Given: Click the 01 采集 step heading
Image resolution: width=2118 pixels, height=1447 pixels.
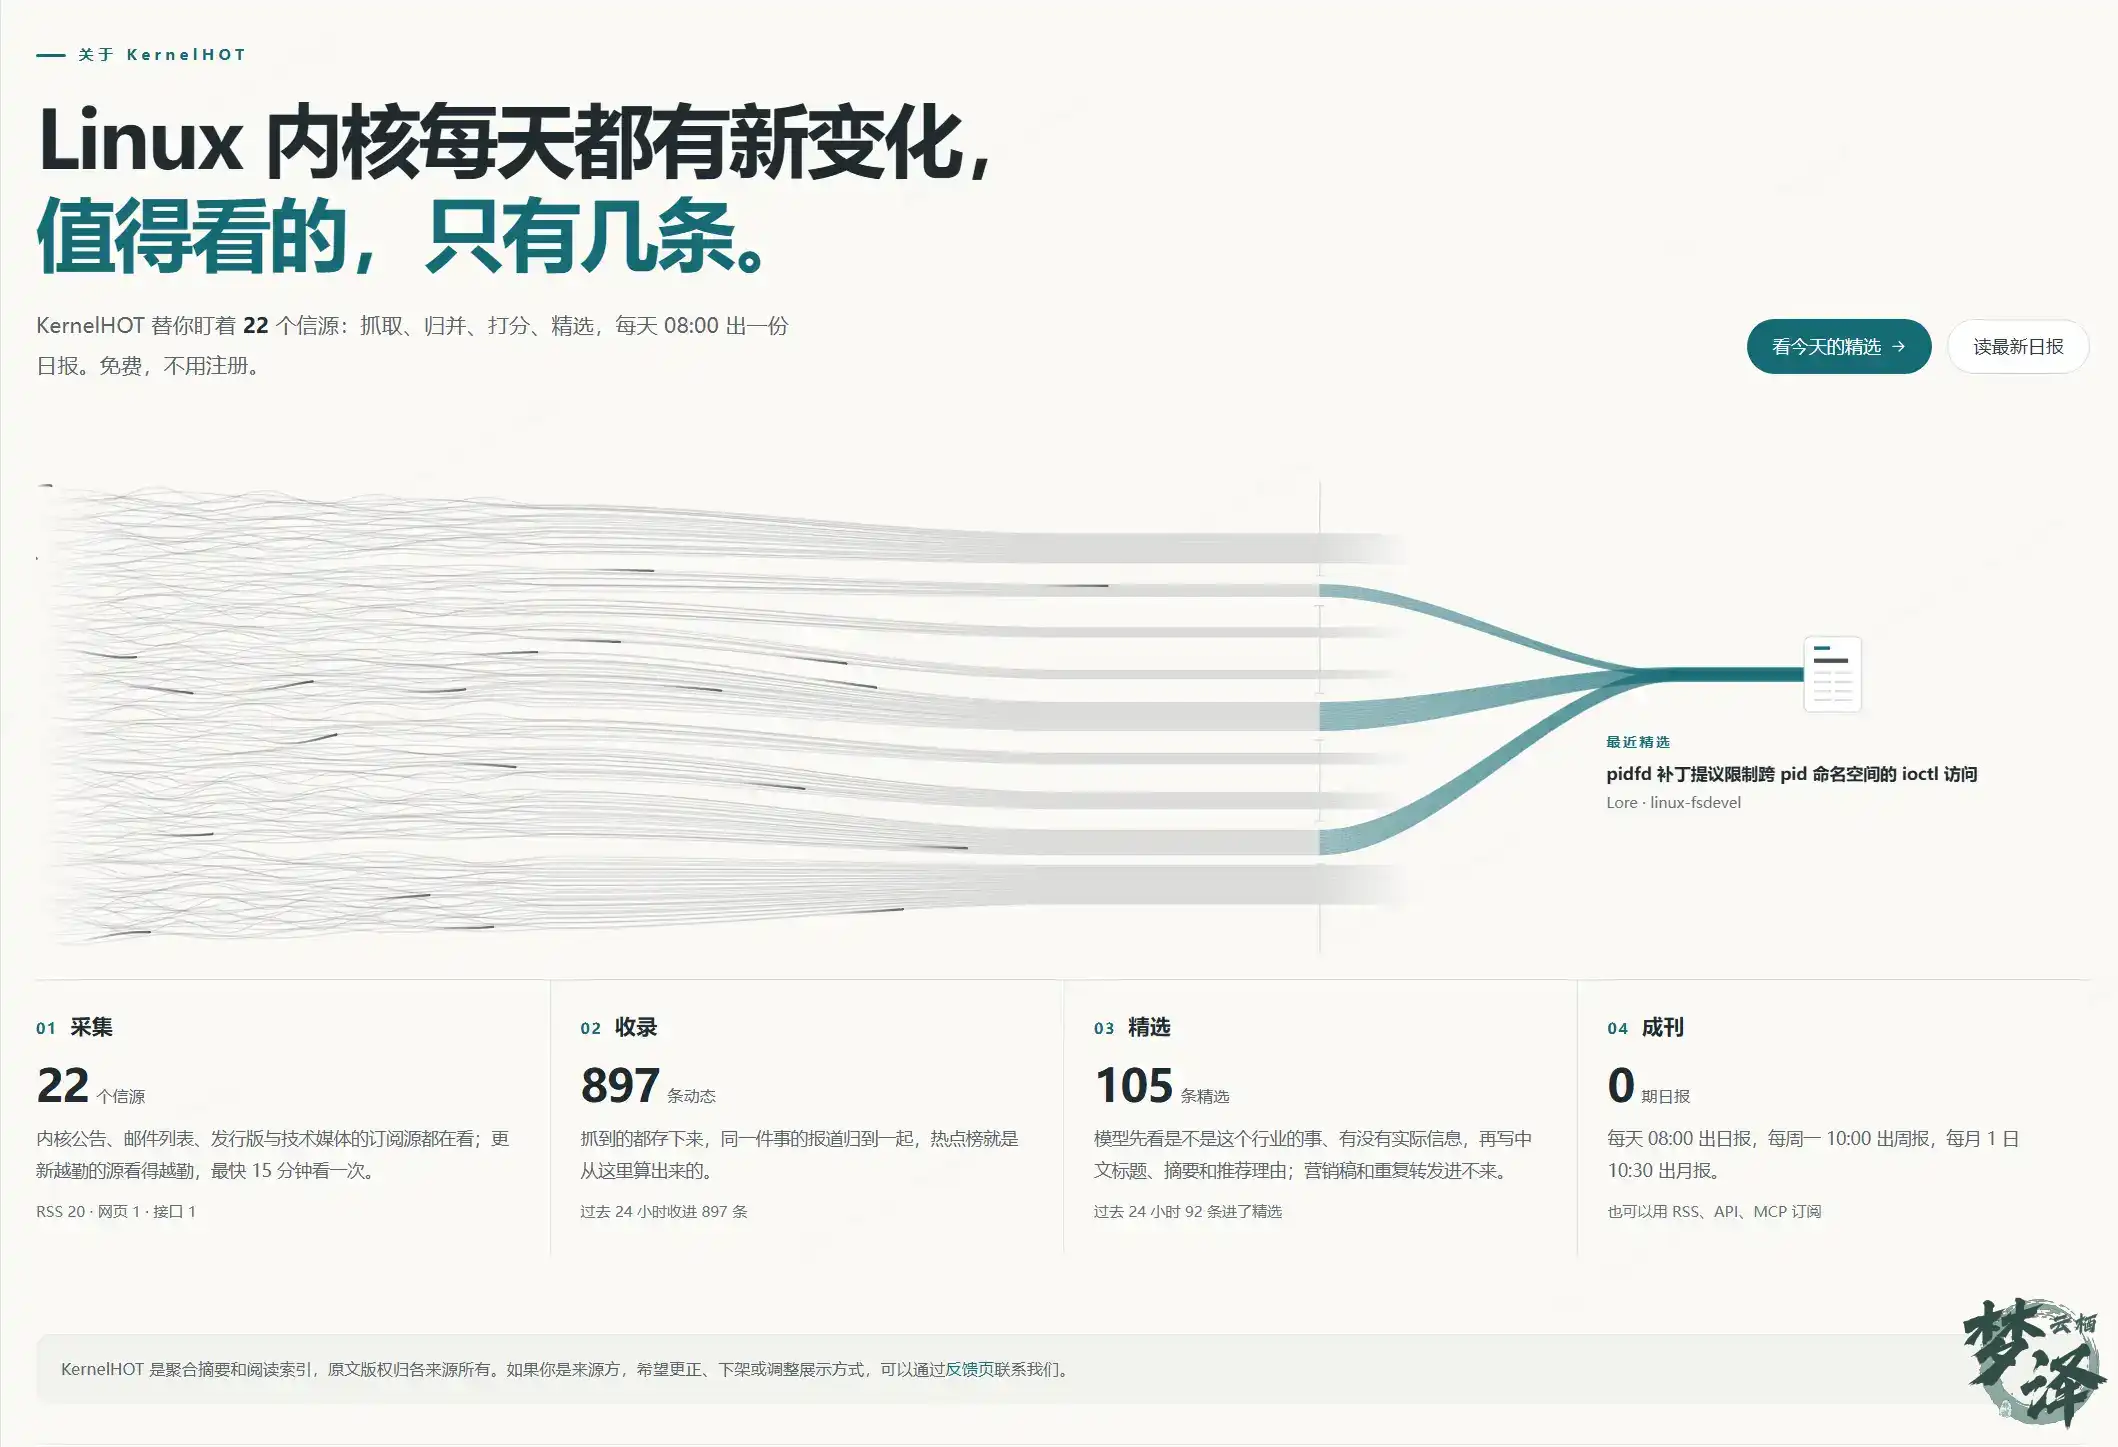Looking at the screenshot, I should click(x=75, y=1027).
